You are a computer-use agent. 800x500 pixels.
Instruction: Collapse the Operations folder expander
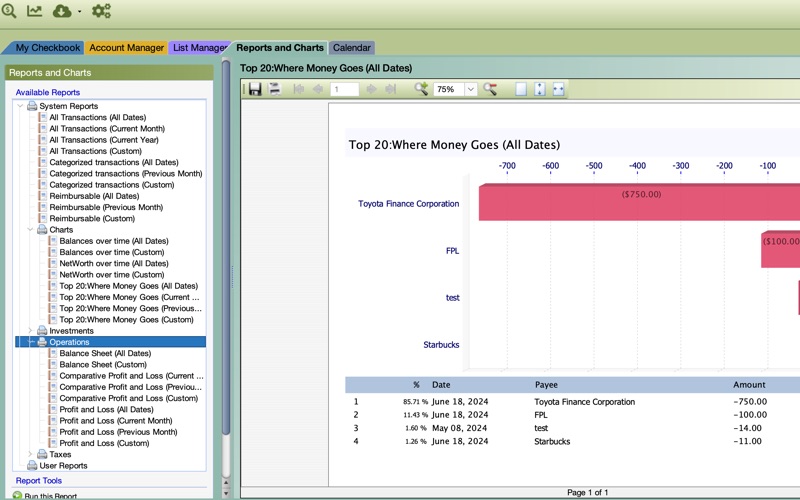coord(30,342)
